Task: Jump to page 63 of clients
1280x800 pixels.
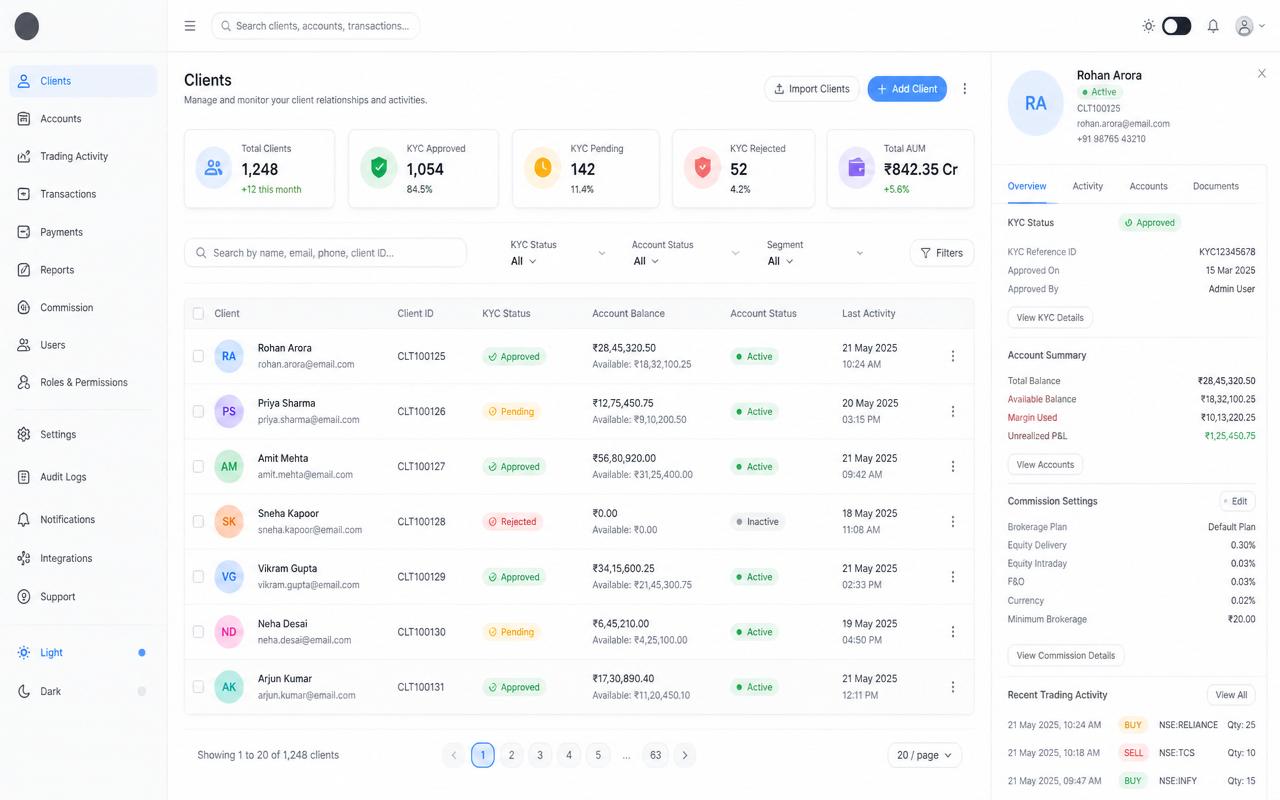Action: [656, 755]
